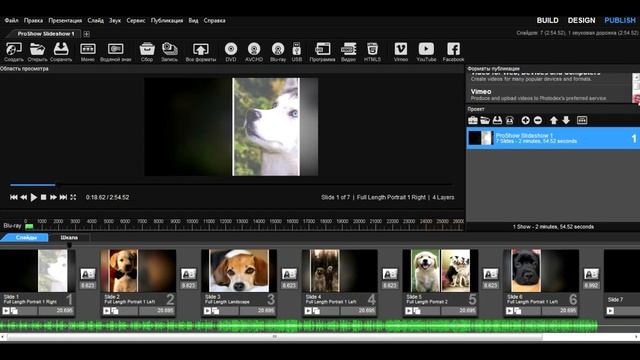Click the green soundtrack waveform

(x=299, y=326)
